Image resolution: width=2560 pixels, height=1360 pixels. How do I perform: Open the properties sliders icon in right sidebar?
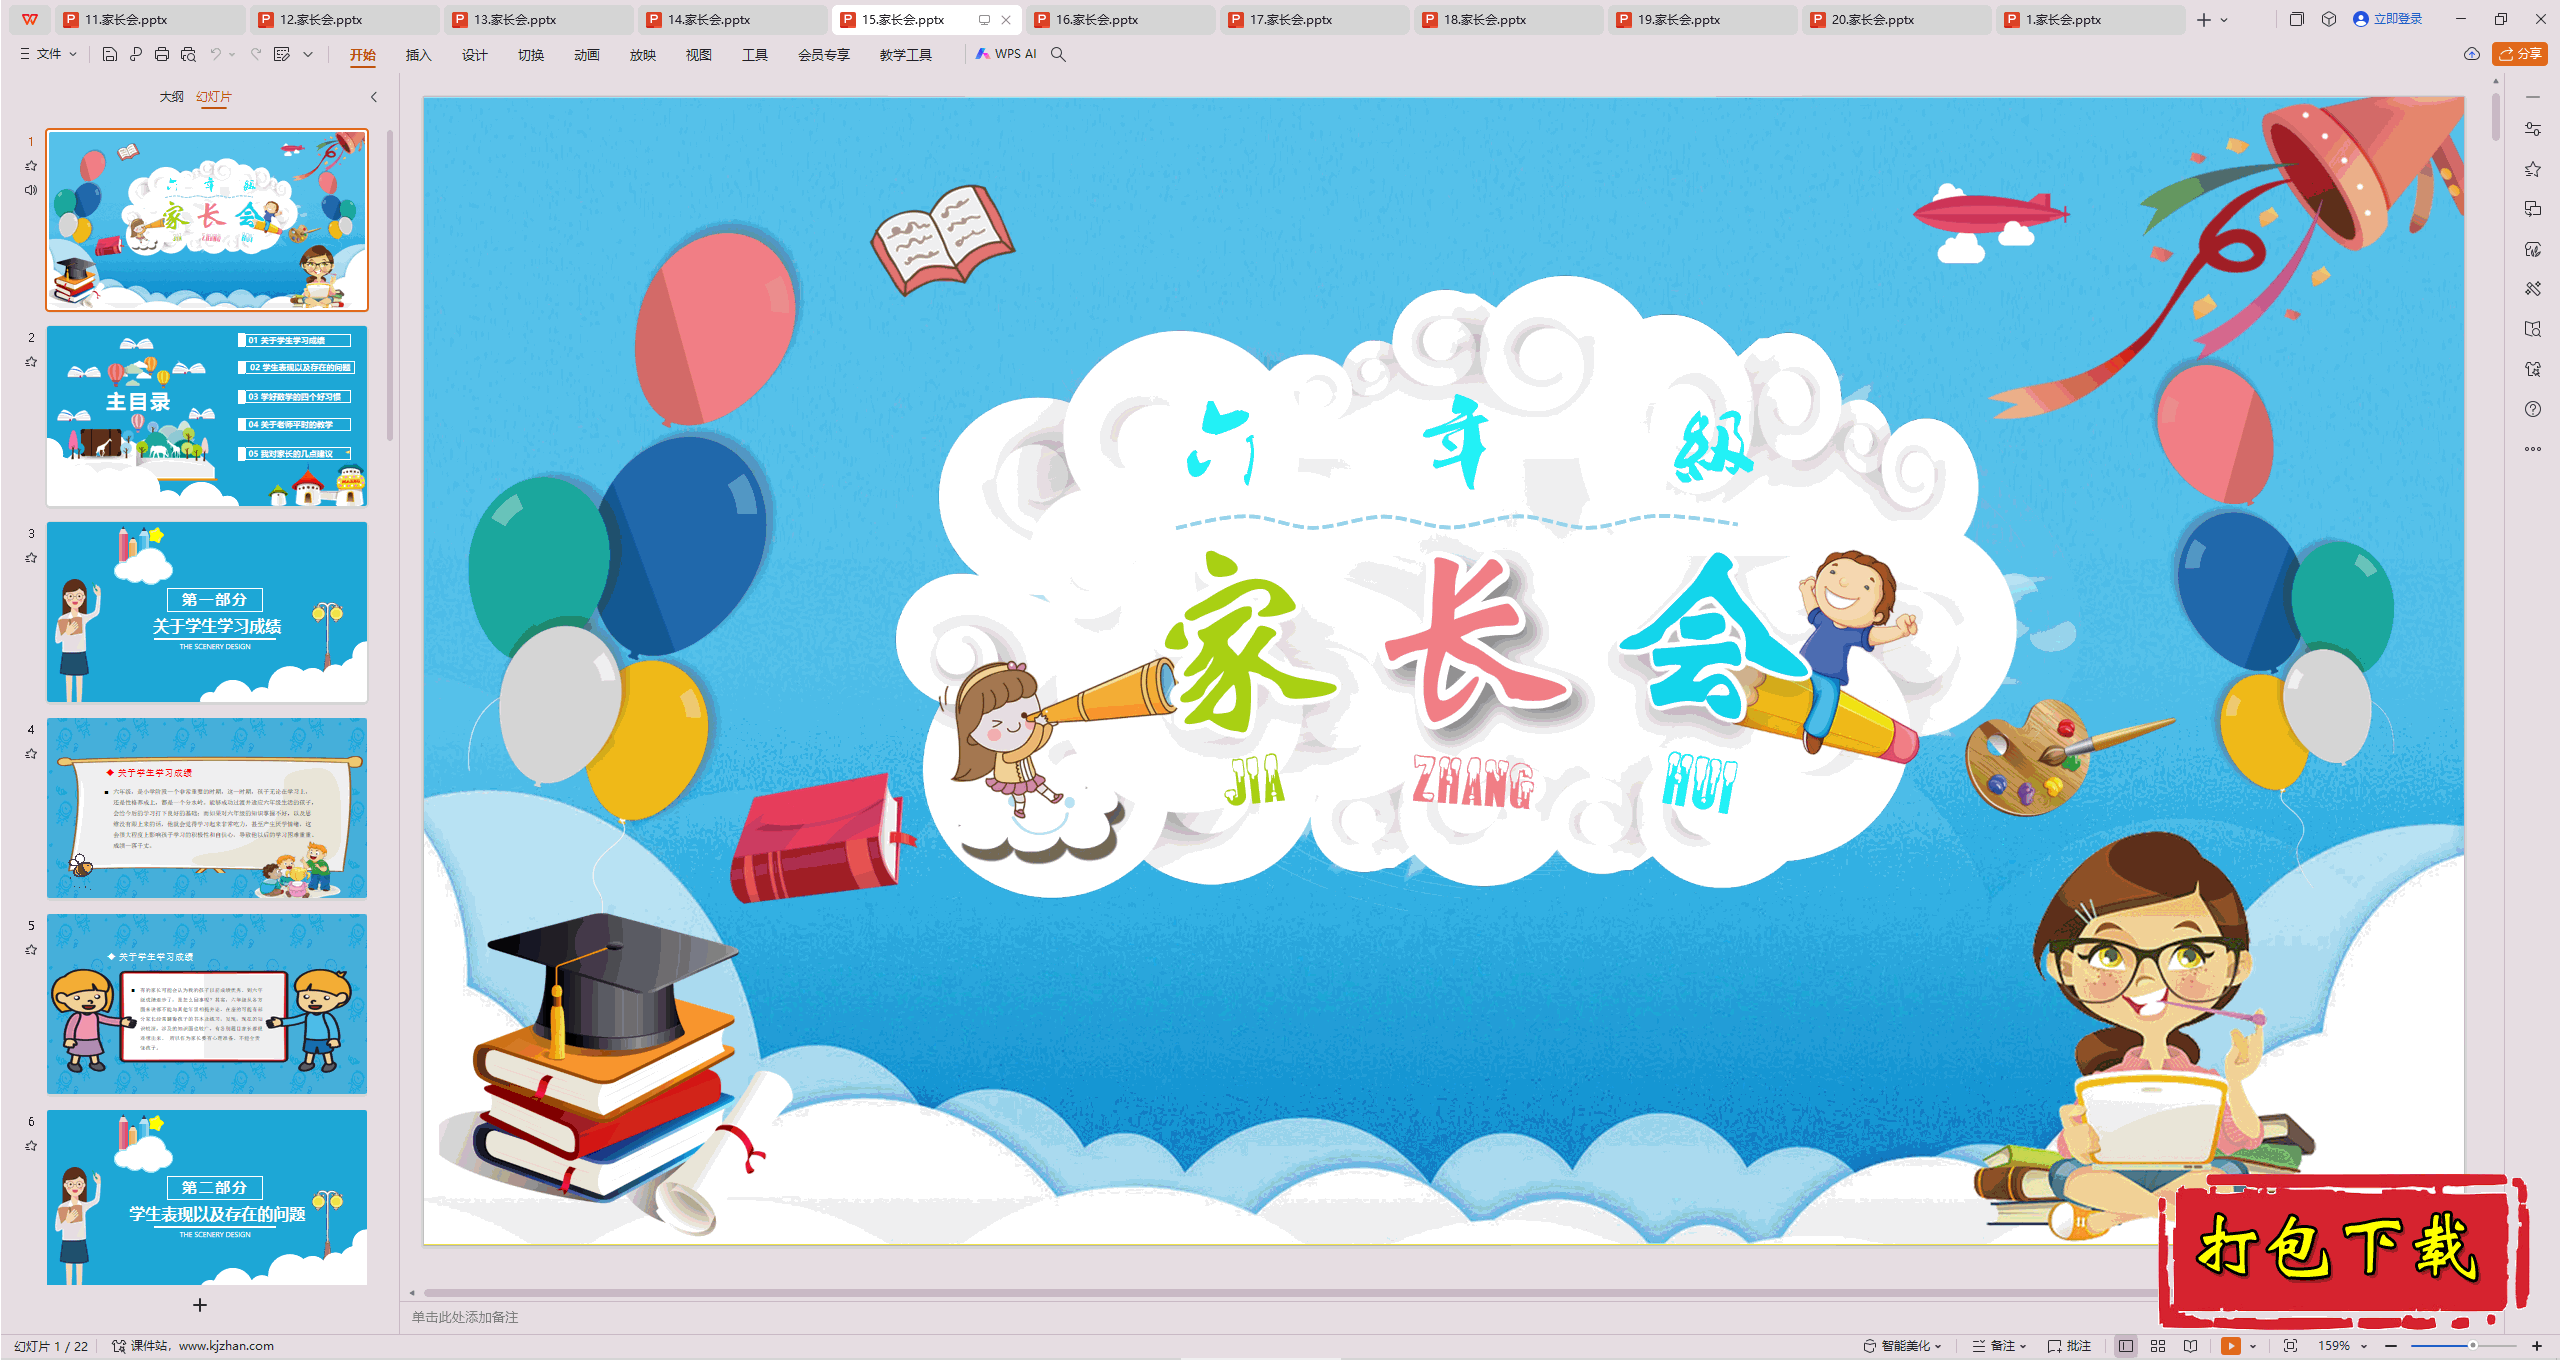[x=2533, y=129]
